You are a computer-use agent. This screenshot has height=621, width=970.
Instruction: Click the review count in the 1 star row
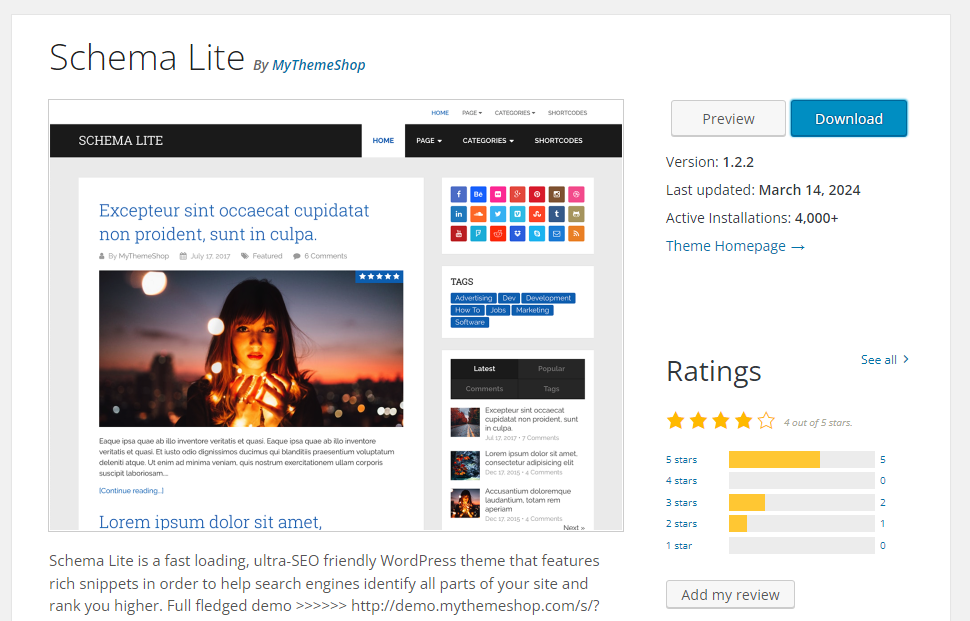(x=883, y=546)
